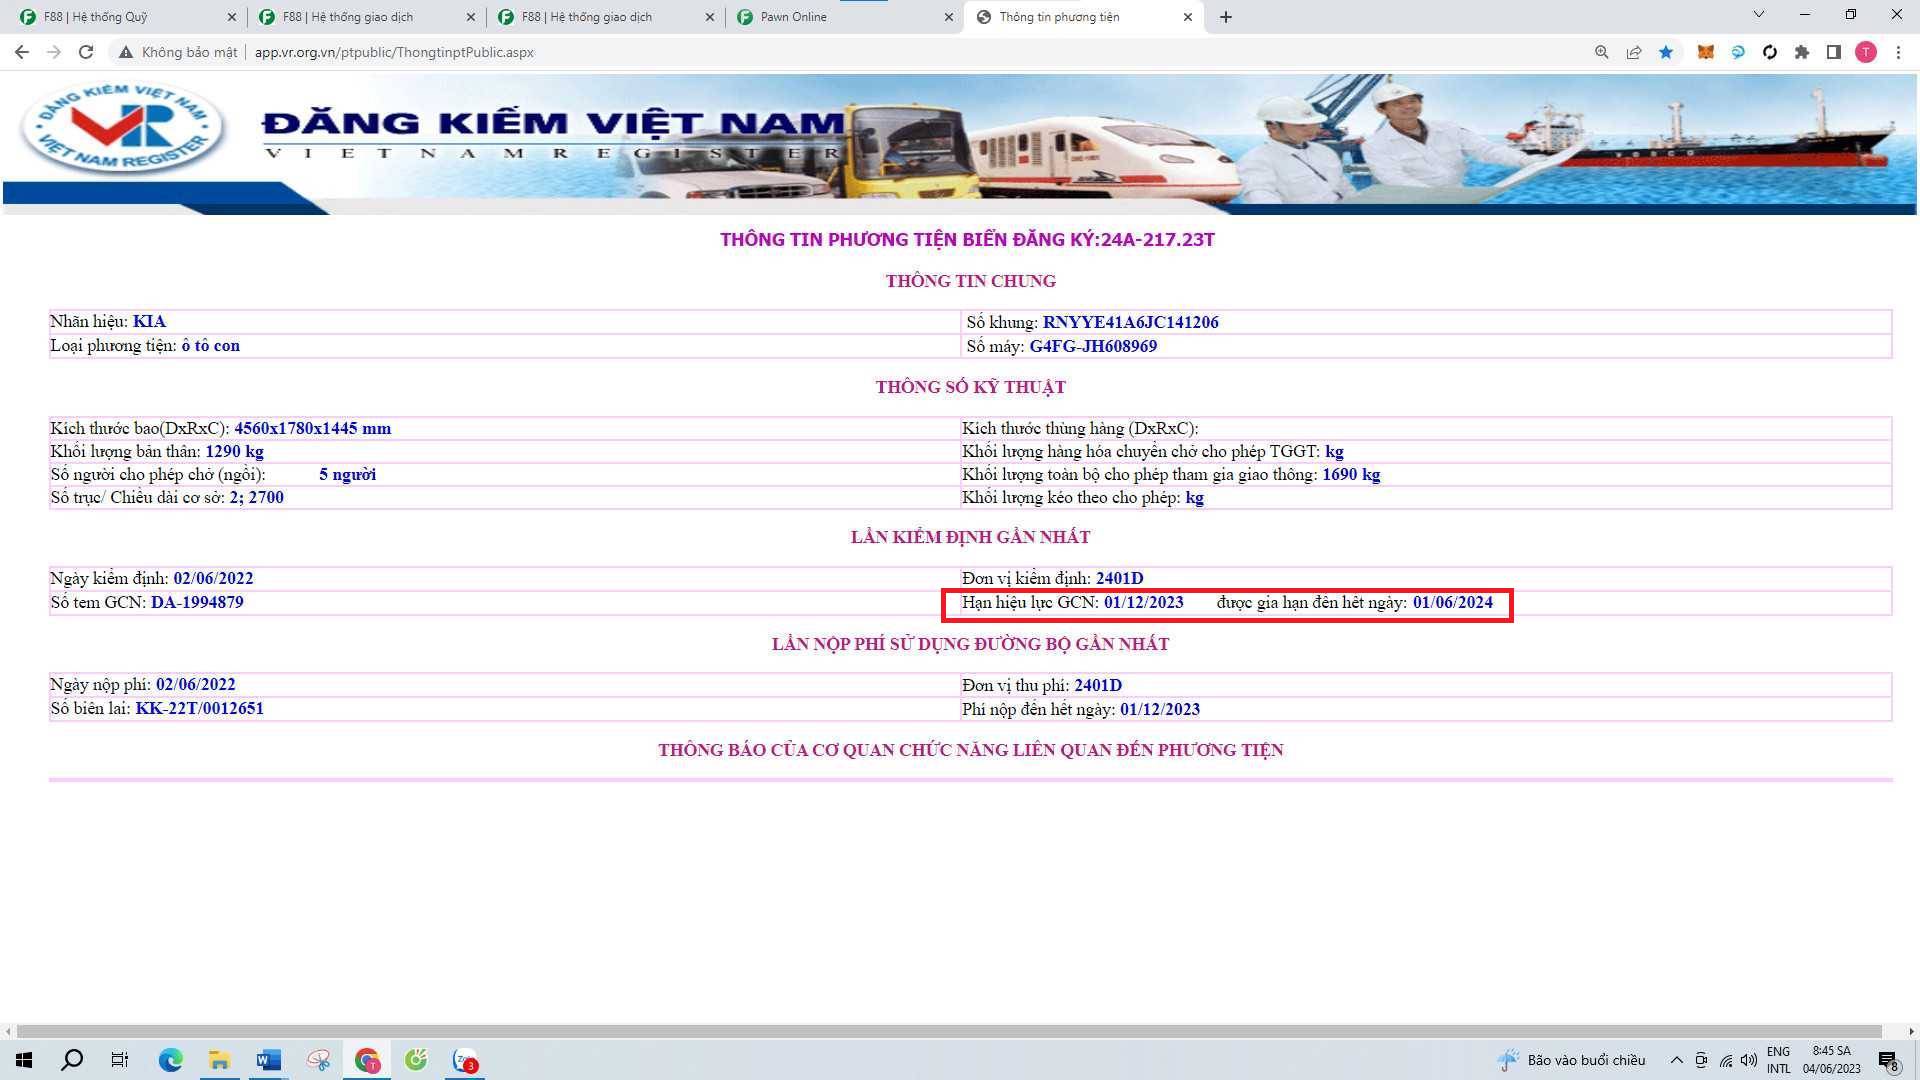Expand the tab search dropdown arrow
This screenshot has width=1920, height=1080.
coord(1759,14)
